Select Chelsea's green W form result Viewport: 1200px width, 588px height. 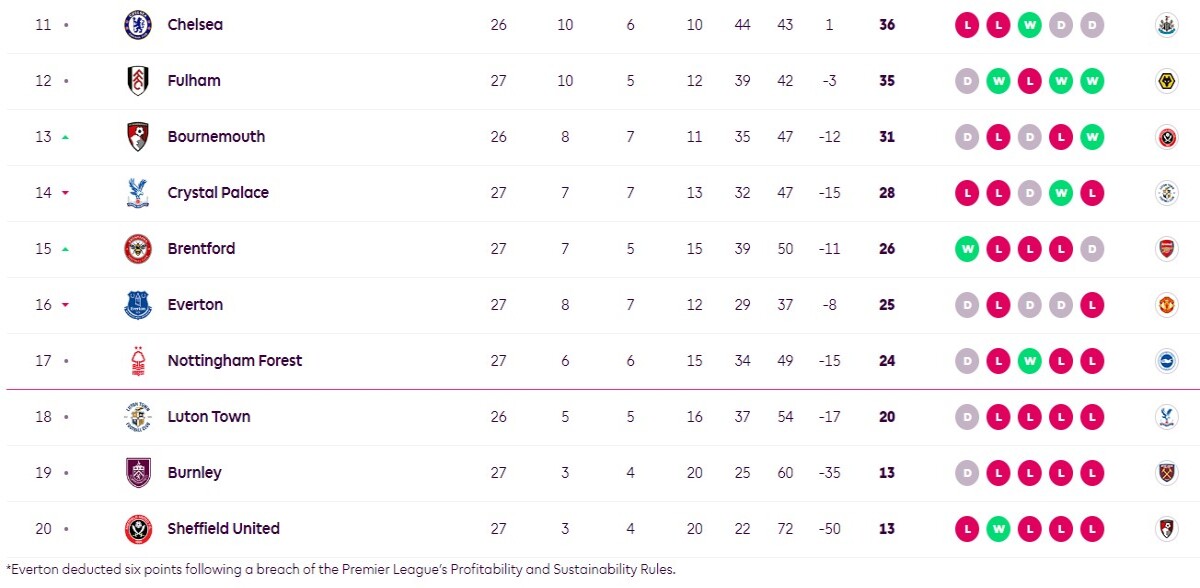[x=1029, y=25]
